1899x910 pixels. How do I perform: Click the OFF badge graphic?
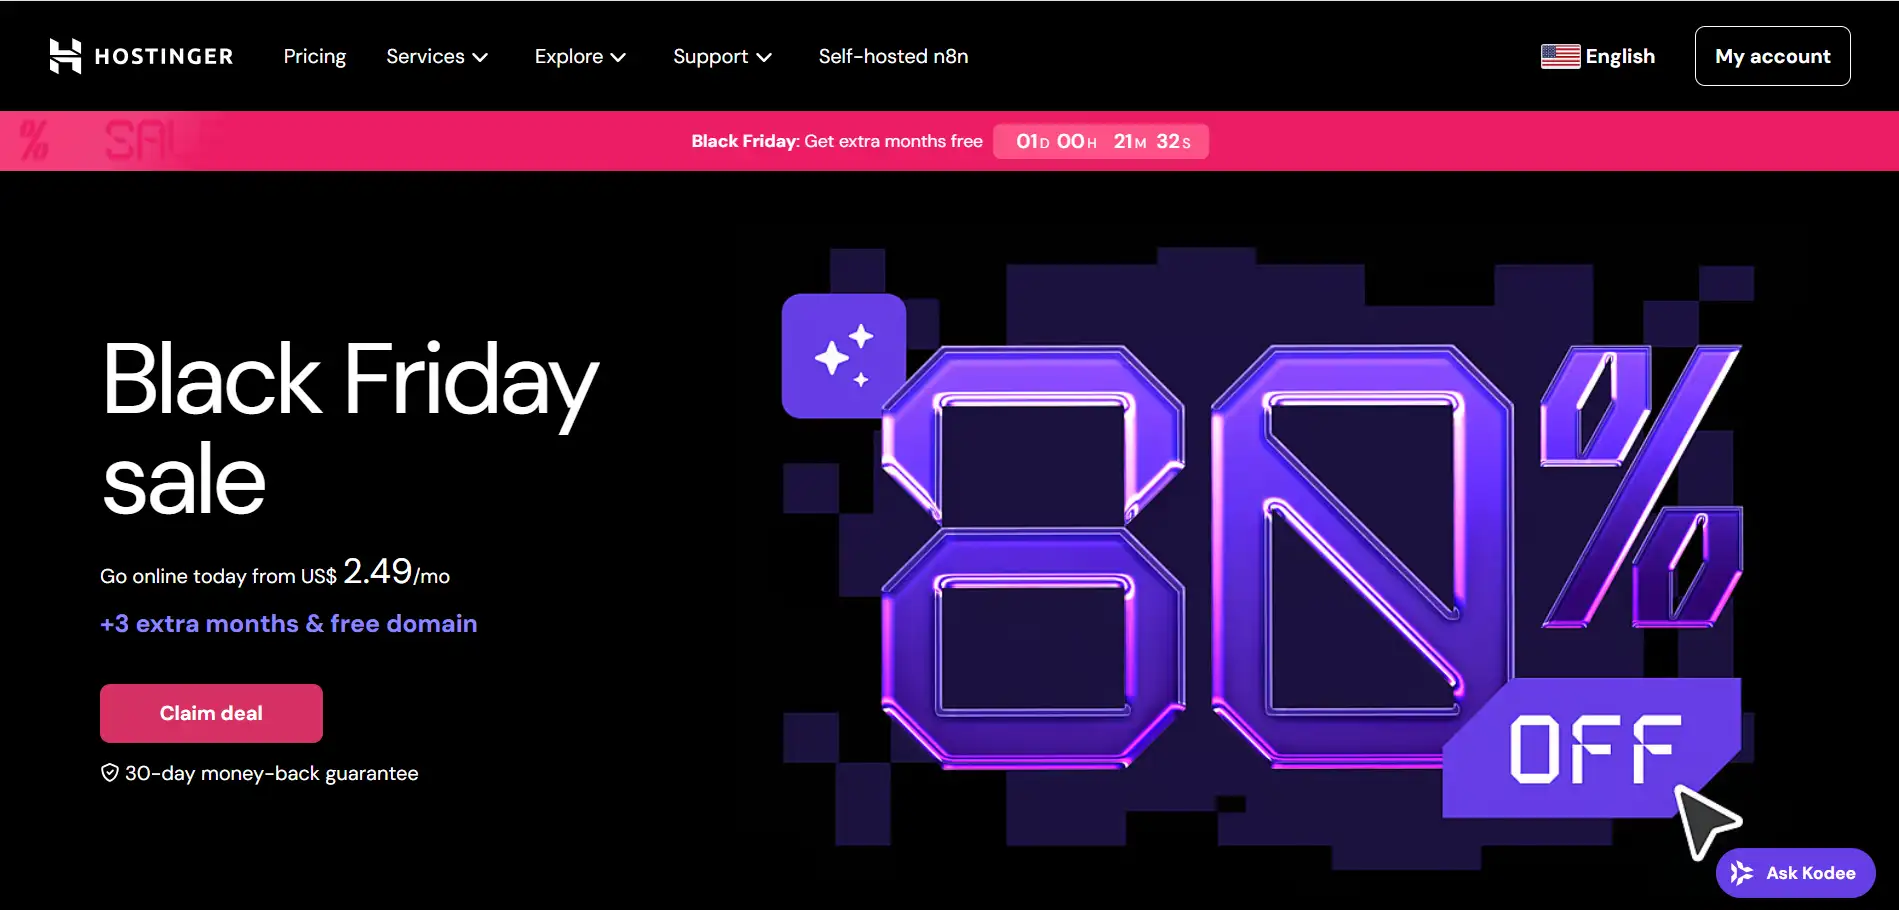click(x=1592, y=748)
